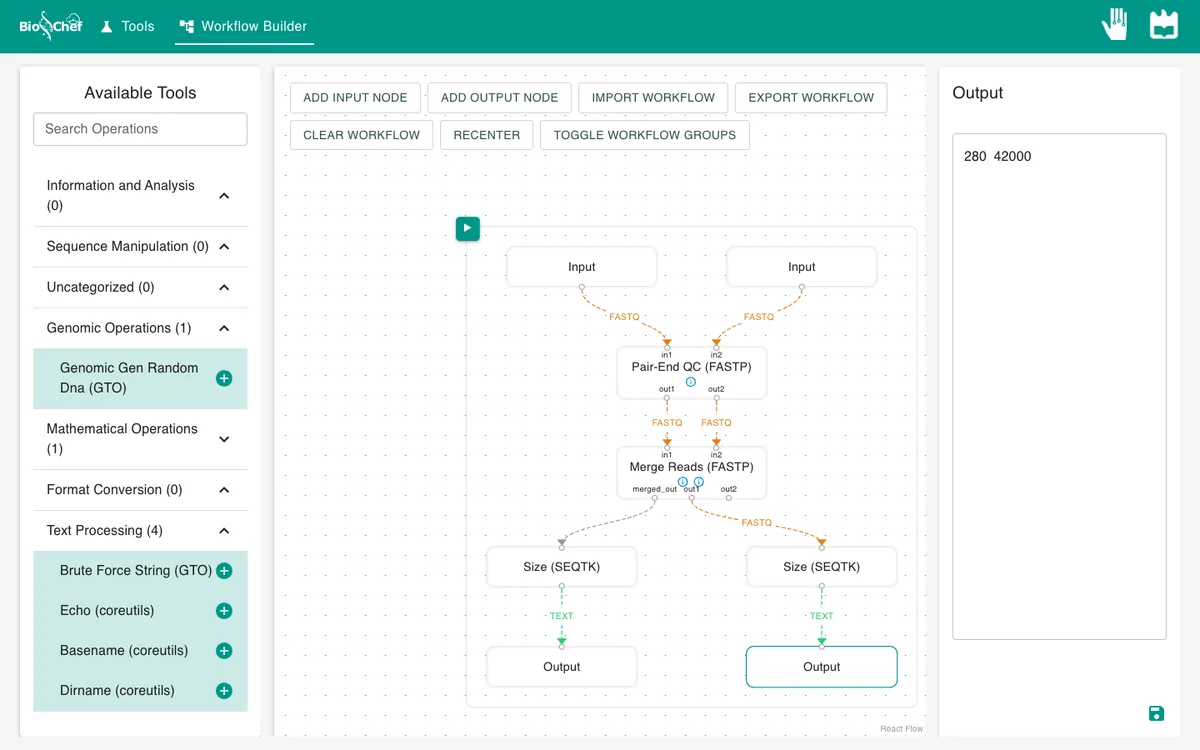Add the Basename (coreutils) tool

[224, 651]
